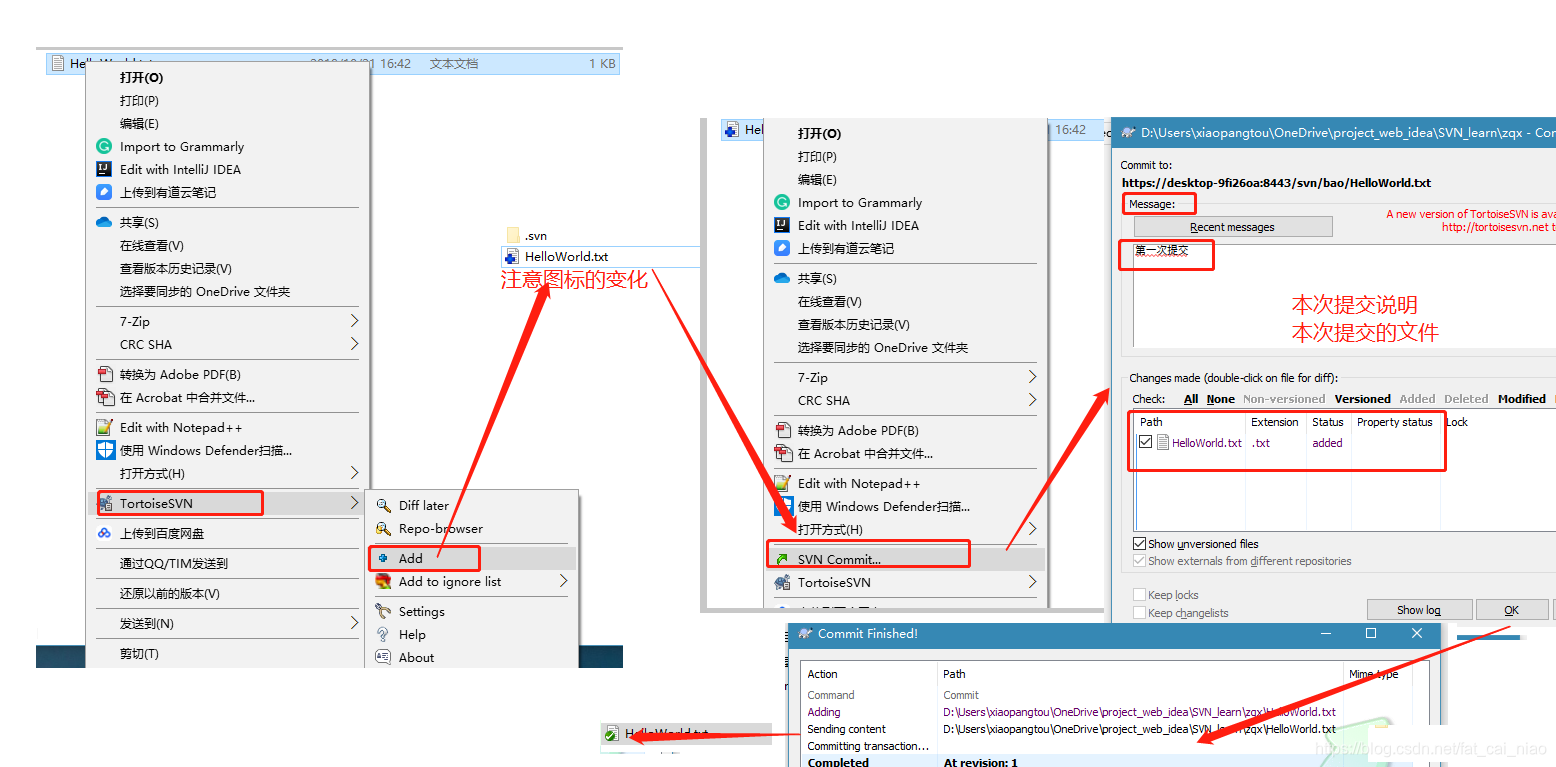Expand 发送到(N) submenu arrow

[x=354, y=623]
